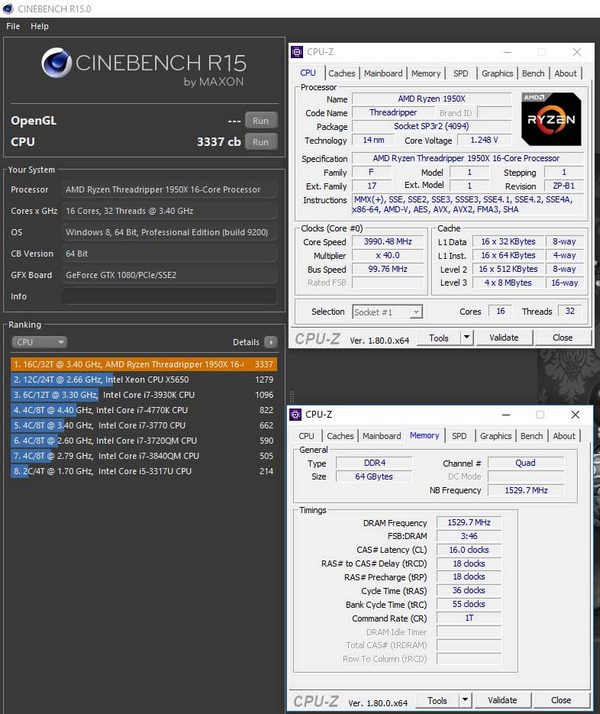Click Tools button in top CPU-Z window
The height and width of the screenshot is (714, 600).
tap(438, 338)
